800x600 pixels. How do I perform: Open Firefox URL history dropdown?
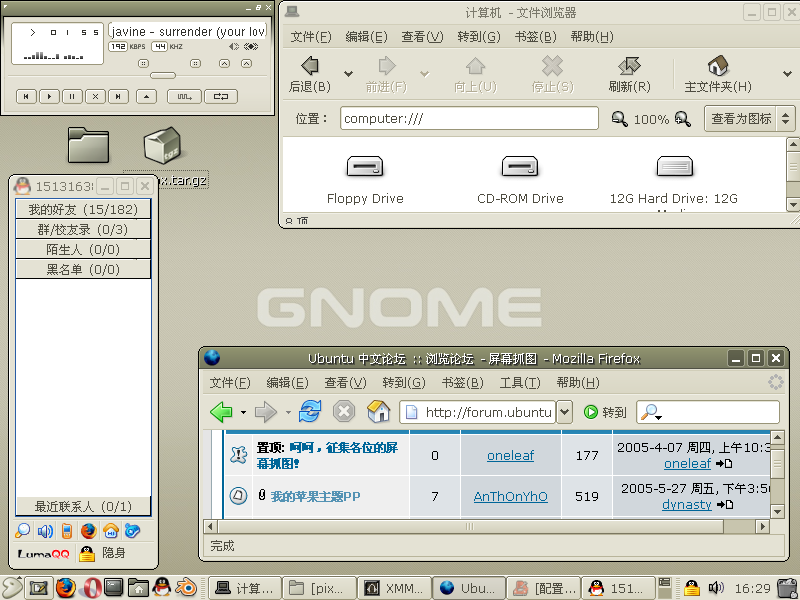click(x=564, y=412)
